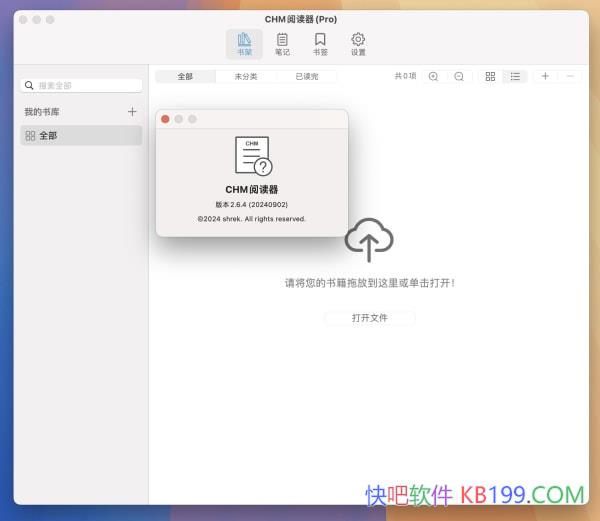Click the zoom out magnifier icon
This screenshot has height=521, width=600.
tap(459, 76)
